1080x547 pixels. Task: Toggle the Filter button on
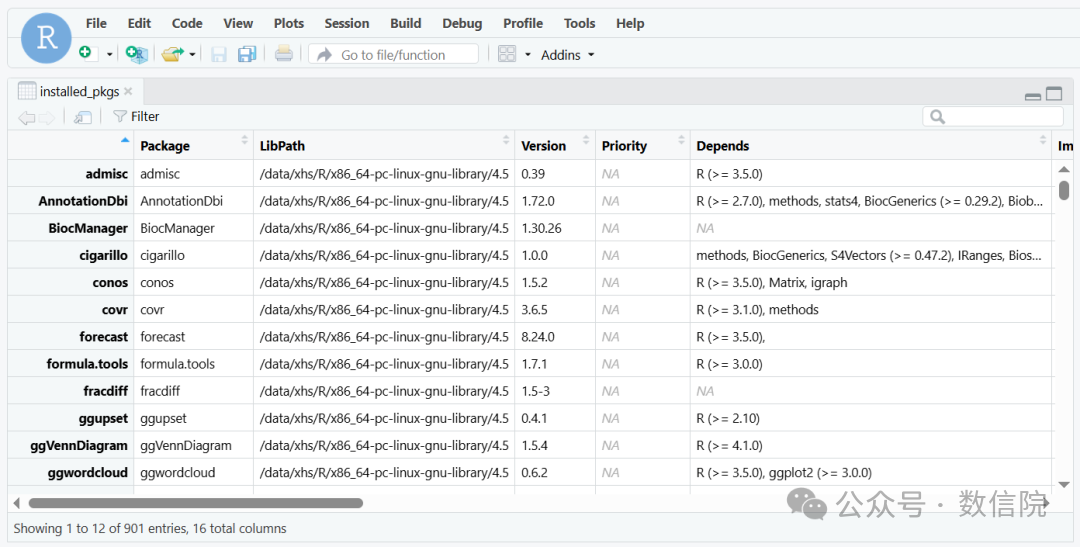point(136,117)
